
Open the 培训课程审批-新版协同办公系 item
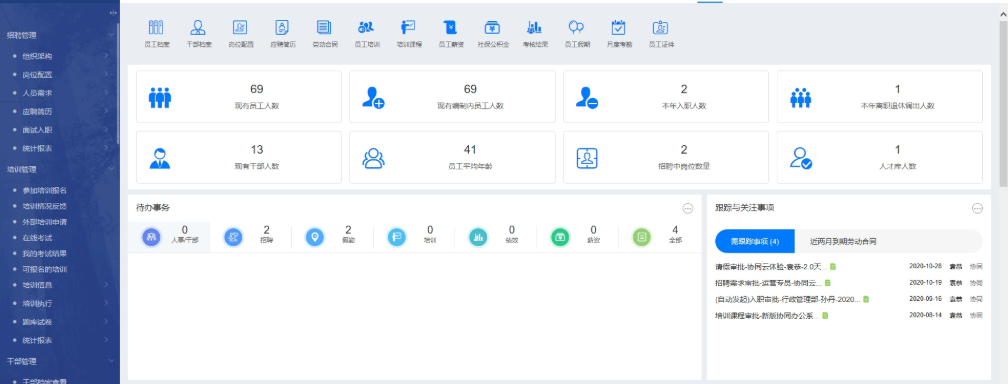point(767,316)
